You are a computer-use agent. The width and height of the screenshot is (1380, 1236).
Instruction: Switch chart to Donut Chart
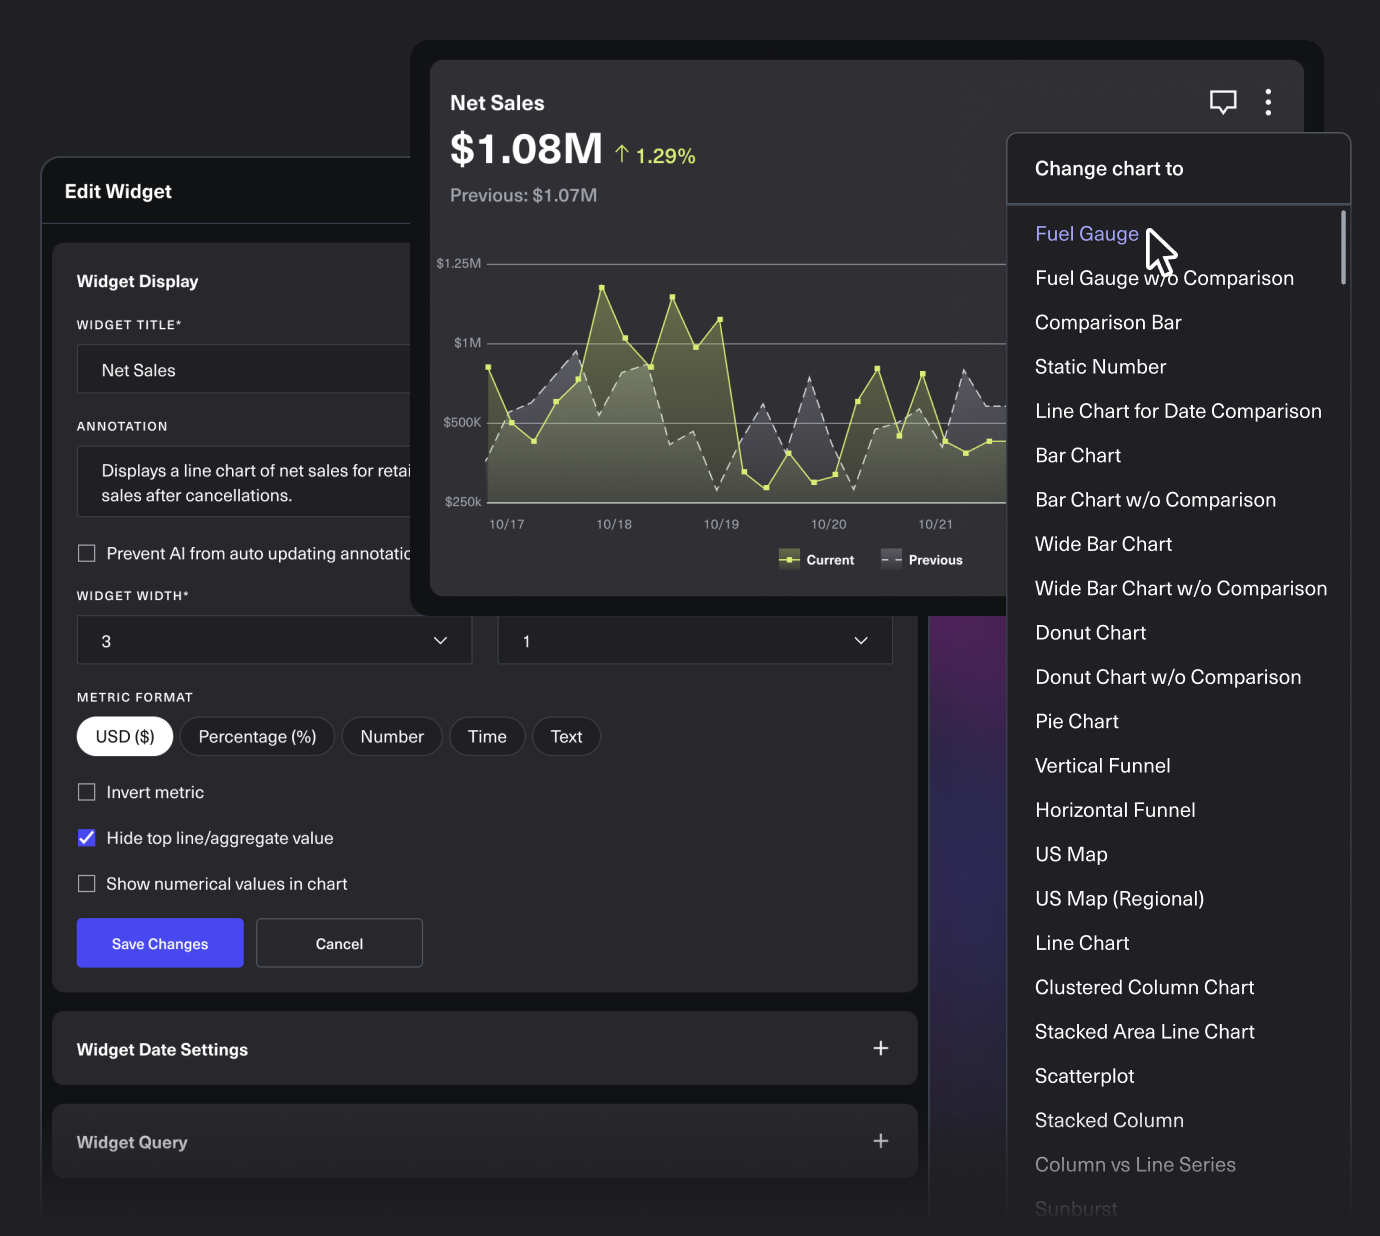tap(1091, 633)
